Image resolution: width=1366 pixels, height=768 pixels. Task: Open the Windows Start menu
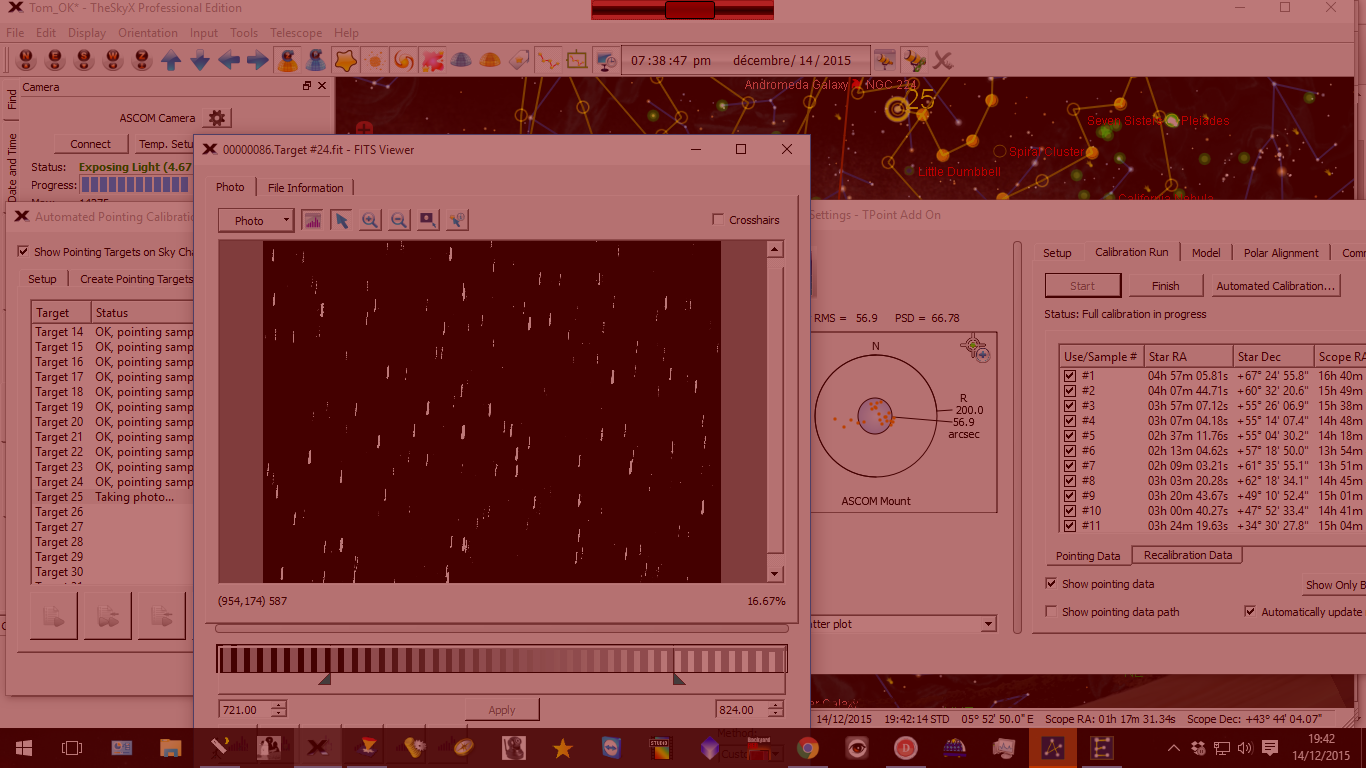pyautogui.click(x=24, y=747)
